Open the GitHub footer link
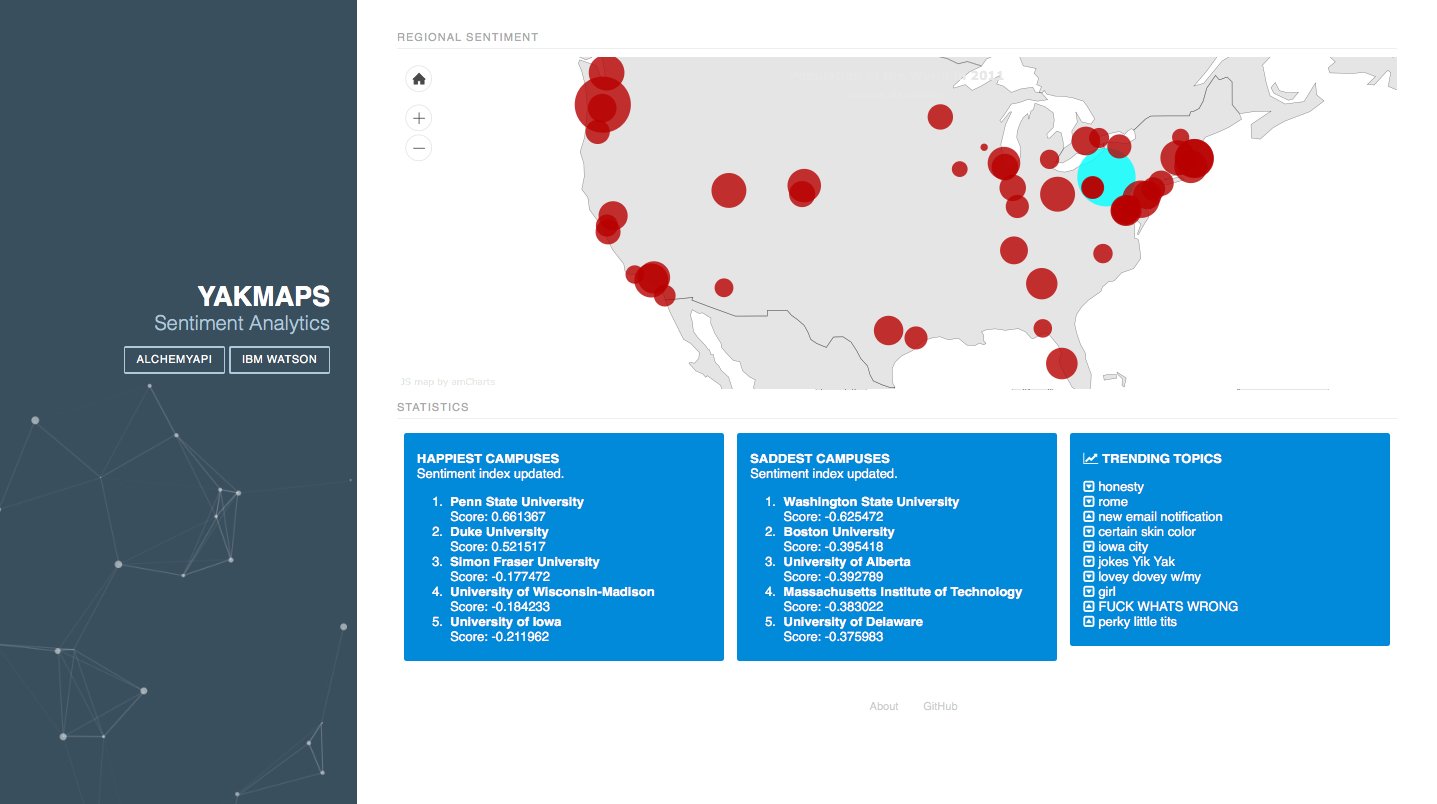This screenshot has width=1437, height=804. 940,706
